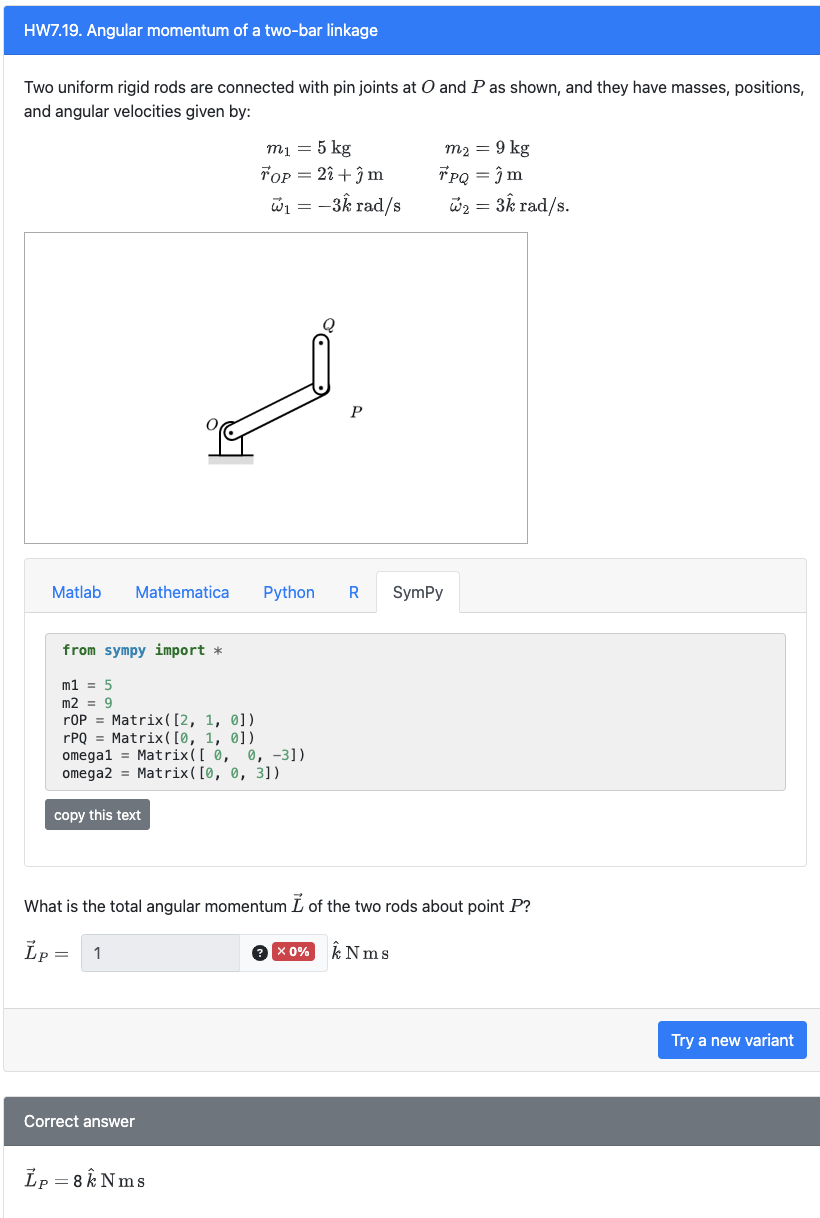
Task: Select the Python tab
Action: 288,592
